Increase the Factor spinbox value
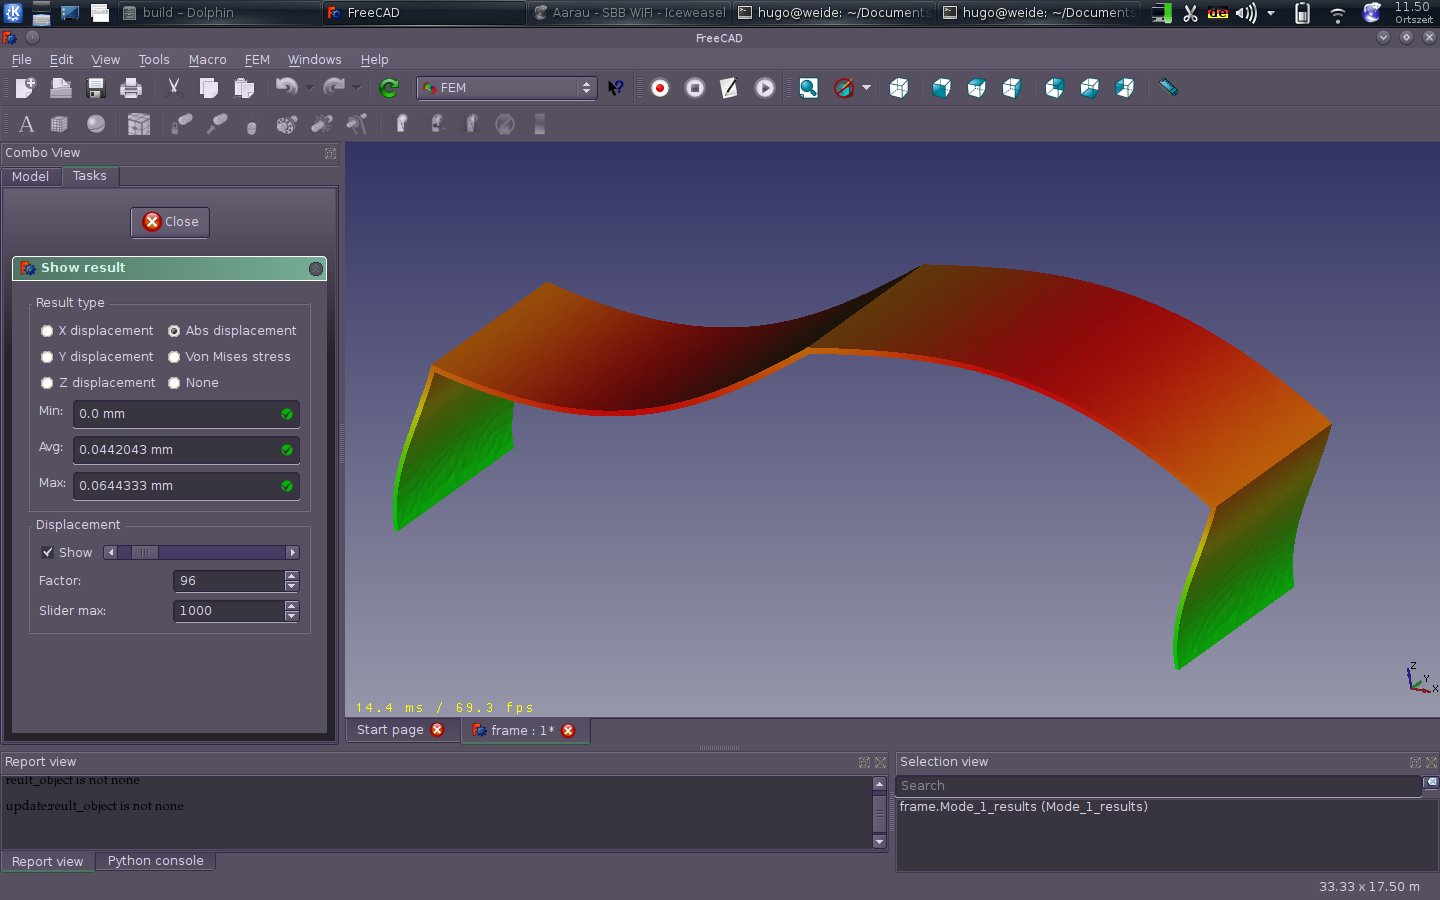Image resolution: width=1440 pixels, height=900 pixels. (x=291, y=576)
